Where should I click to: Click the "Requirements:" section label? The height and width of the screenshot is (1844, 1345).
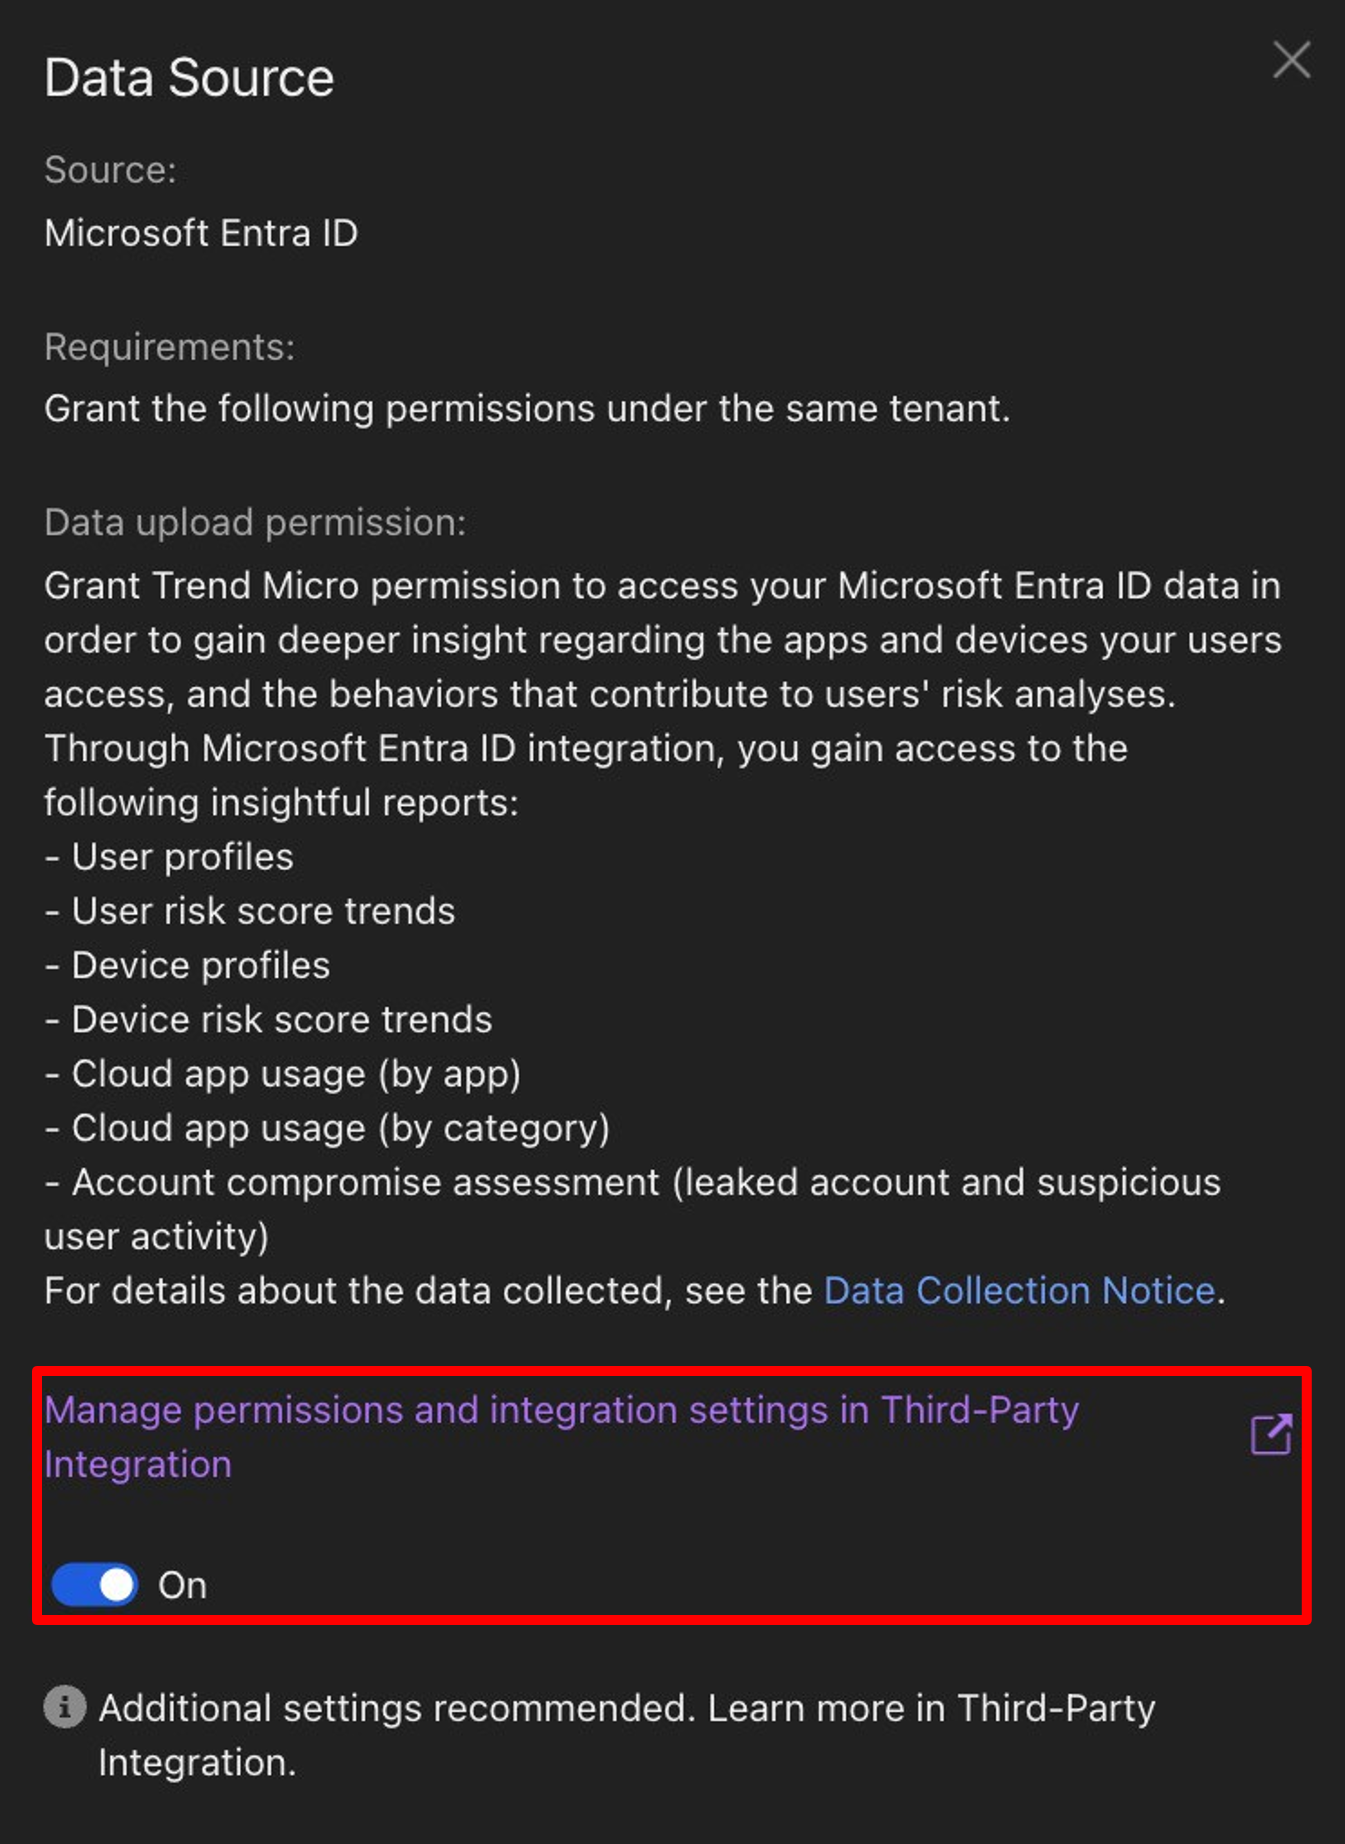point(169,347)
